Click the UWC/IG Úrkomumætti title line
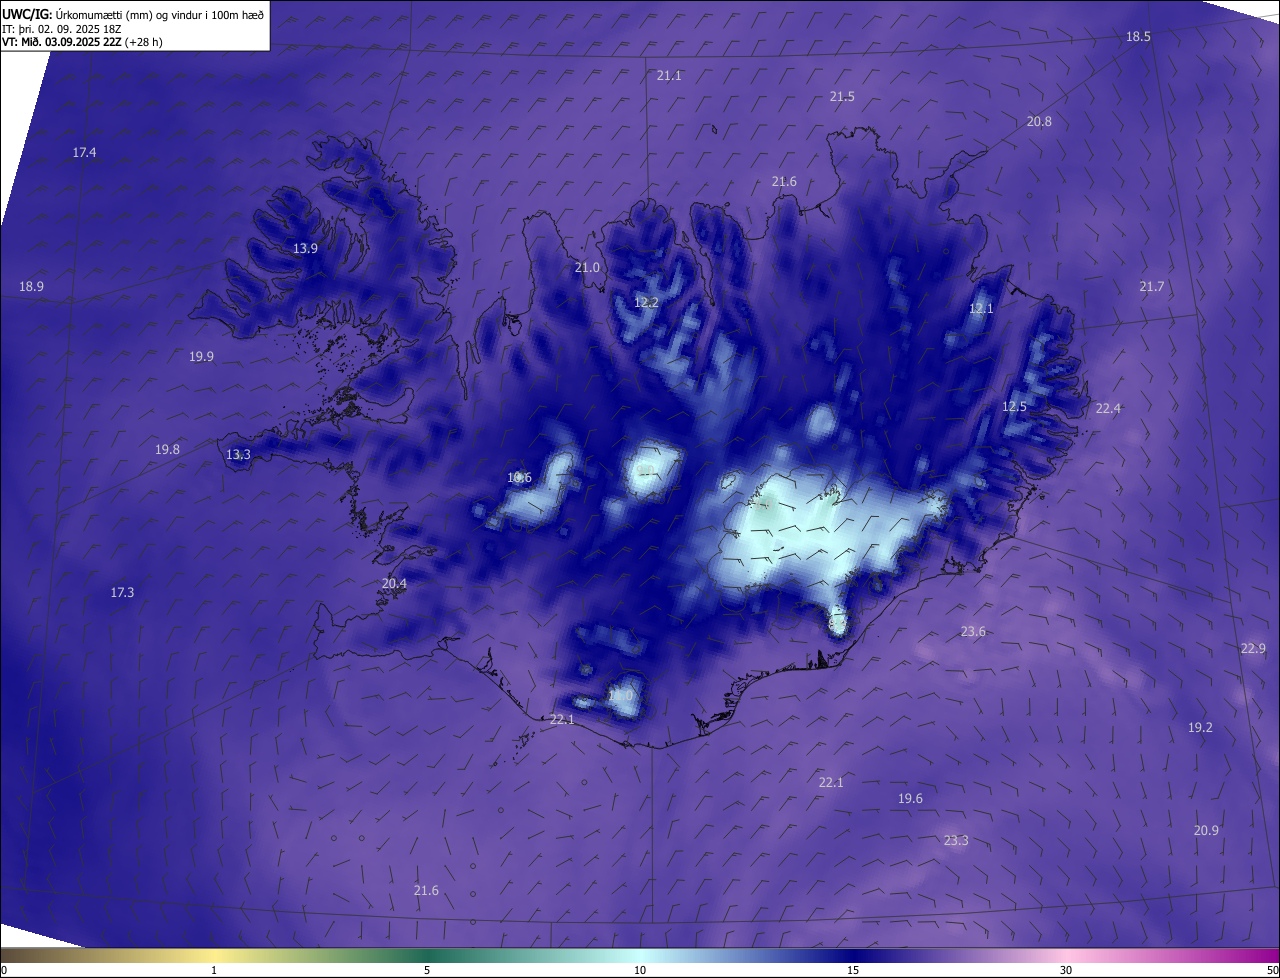 tap(133, 14)
